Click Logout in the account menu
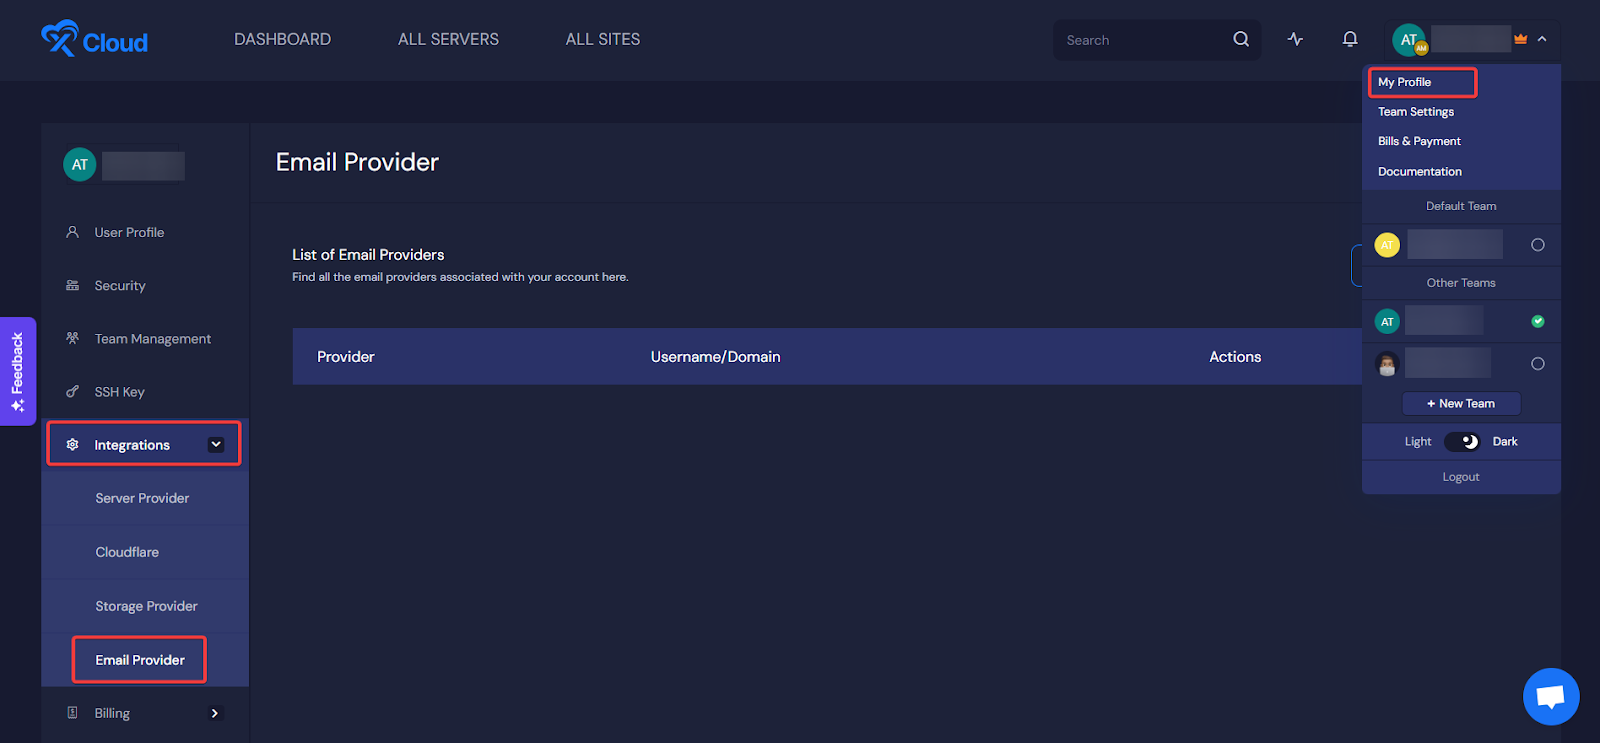The width and height of the screenshot is (1600, 743). [x=1461, y=477]
